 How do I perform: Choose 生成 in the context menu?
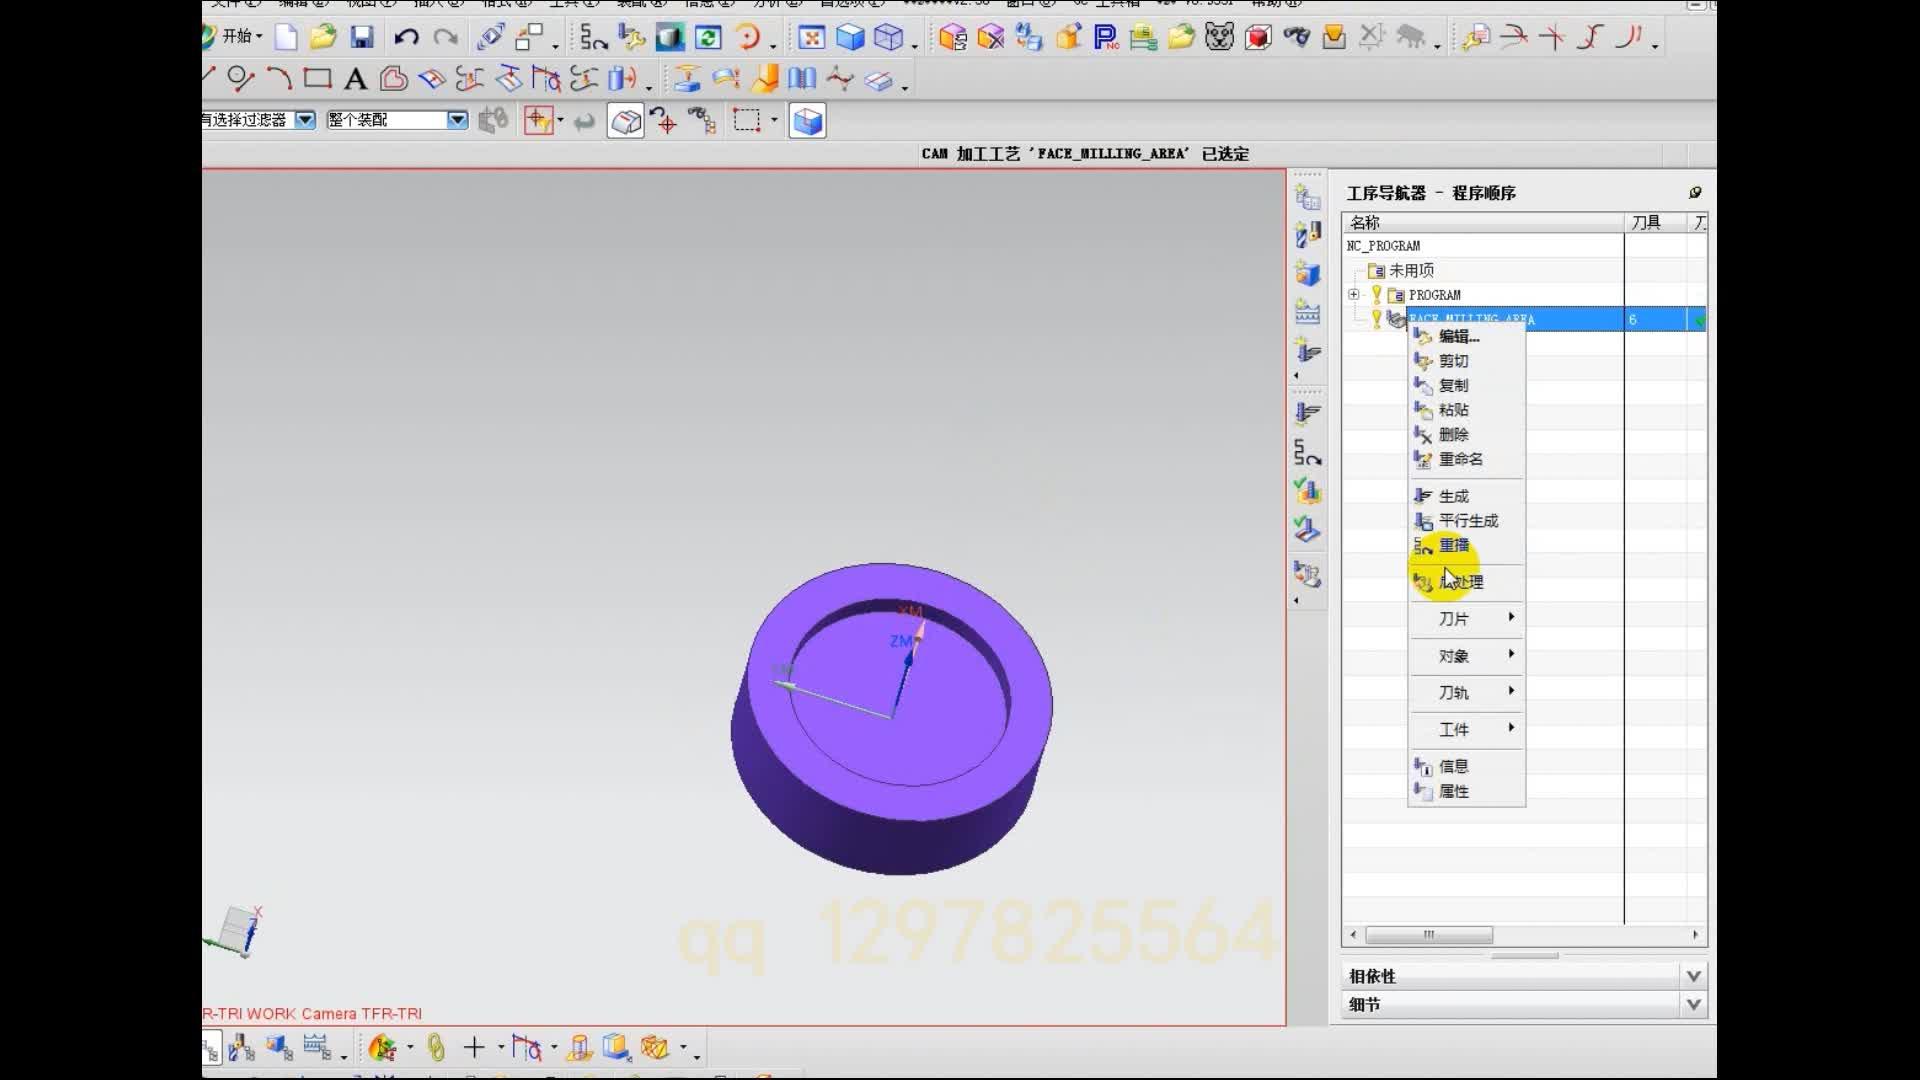coord(1453,496)
